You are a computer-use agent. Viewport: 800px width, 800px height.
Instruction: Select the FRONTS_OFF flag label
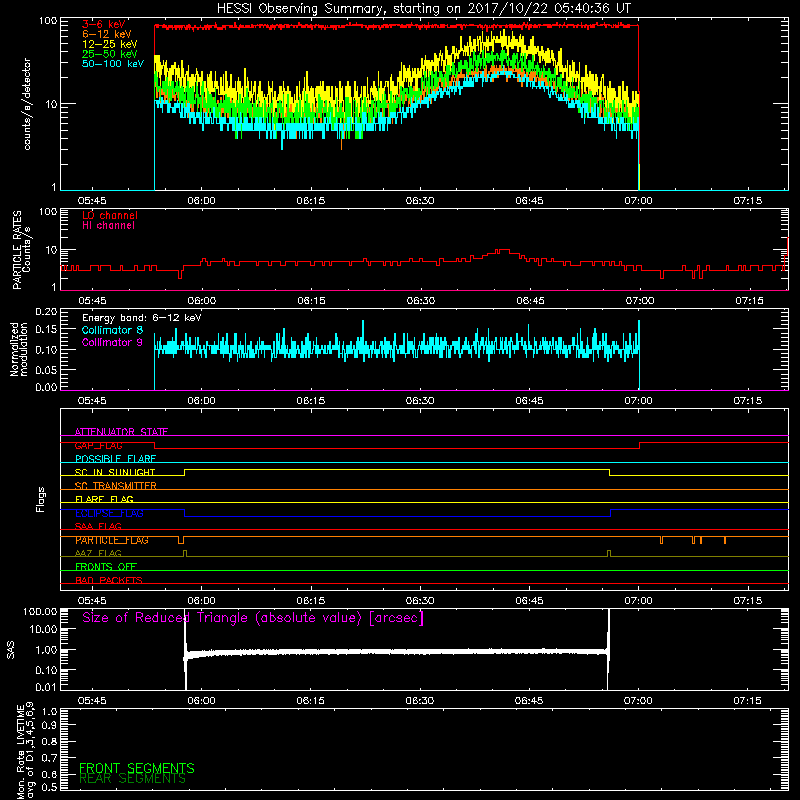106,567
